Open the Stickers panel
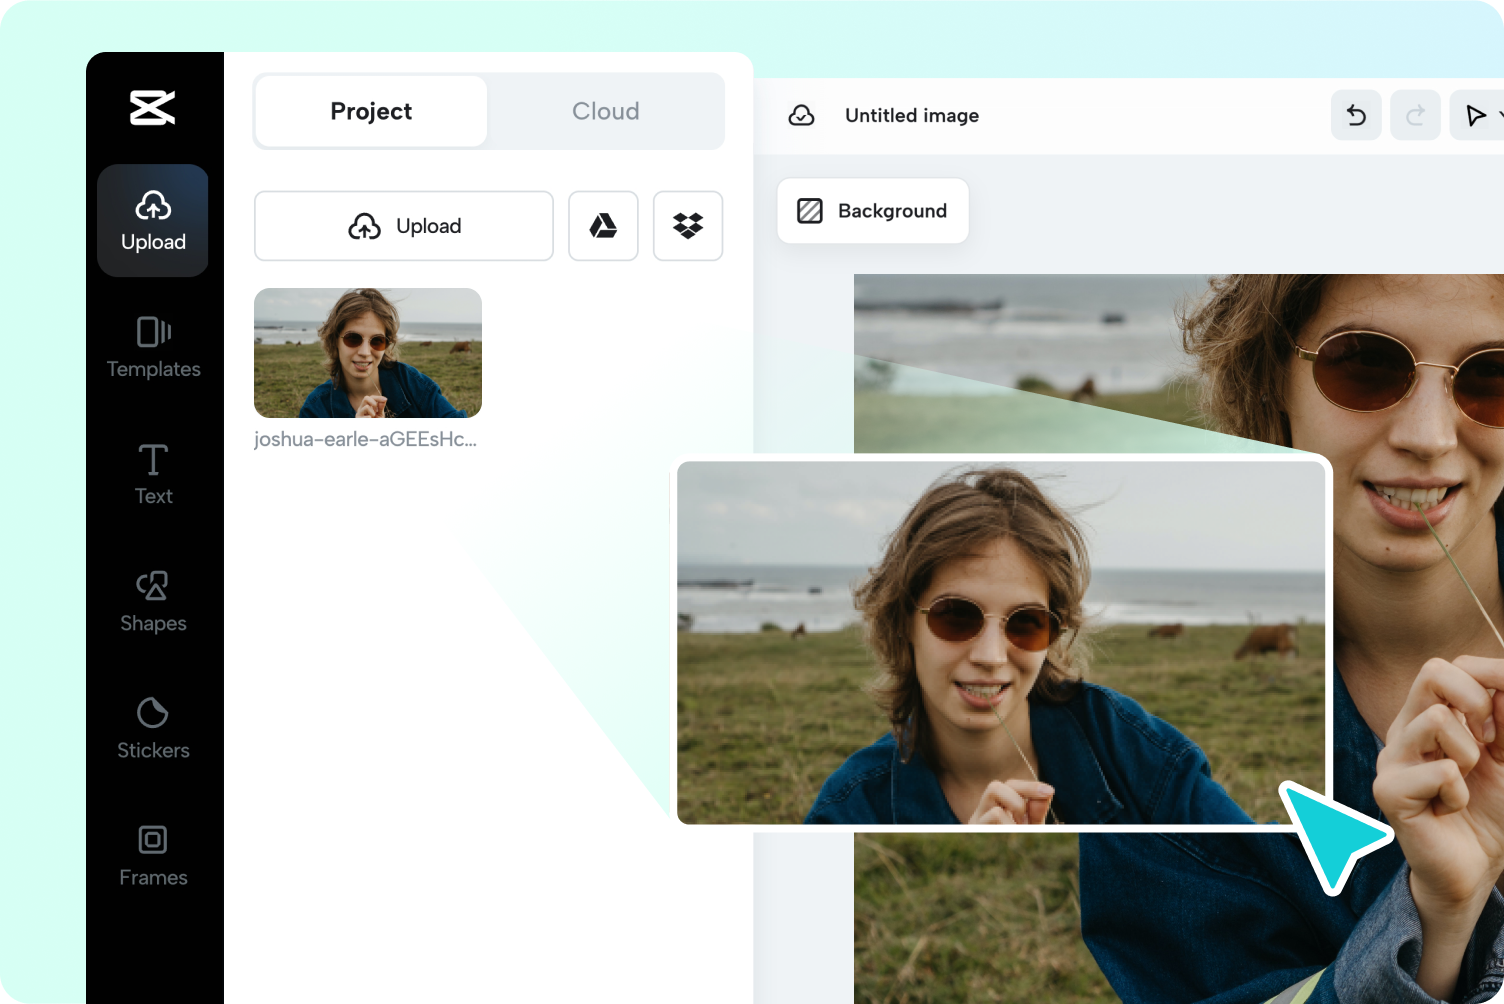Image resolution: width=1504 pixels, height=1004 pixels. pyautogui.click(x=153, y=728)
